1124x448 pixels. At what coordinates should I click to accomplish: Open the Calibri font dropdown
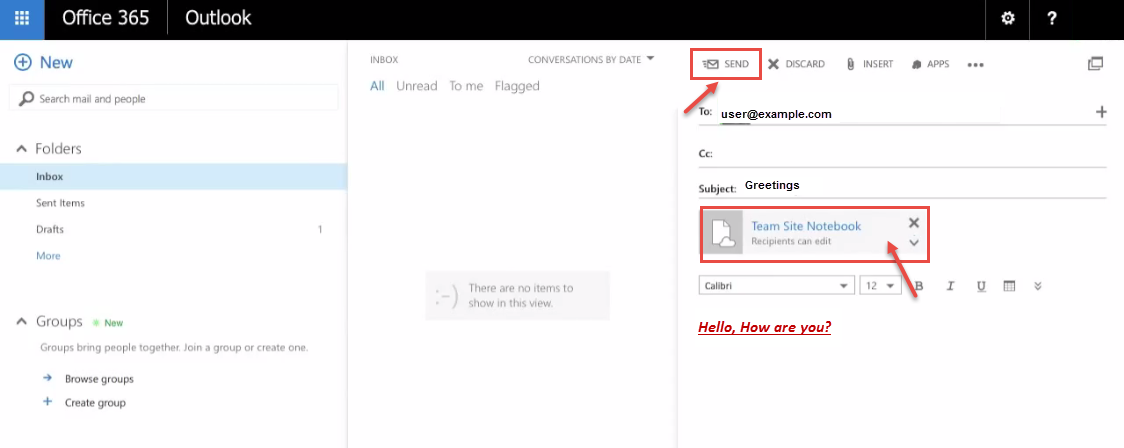coord(776,285)
